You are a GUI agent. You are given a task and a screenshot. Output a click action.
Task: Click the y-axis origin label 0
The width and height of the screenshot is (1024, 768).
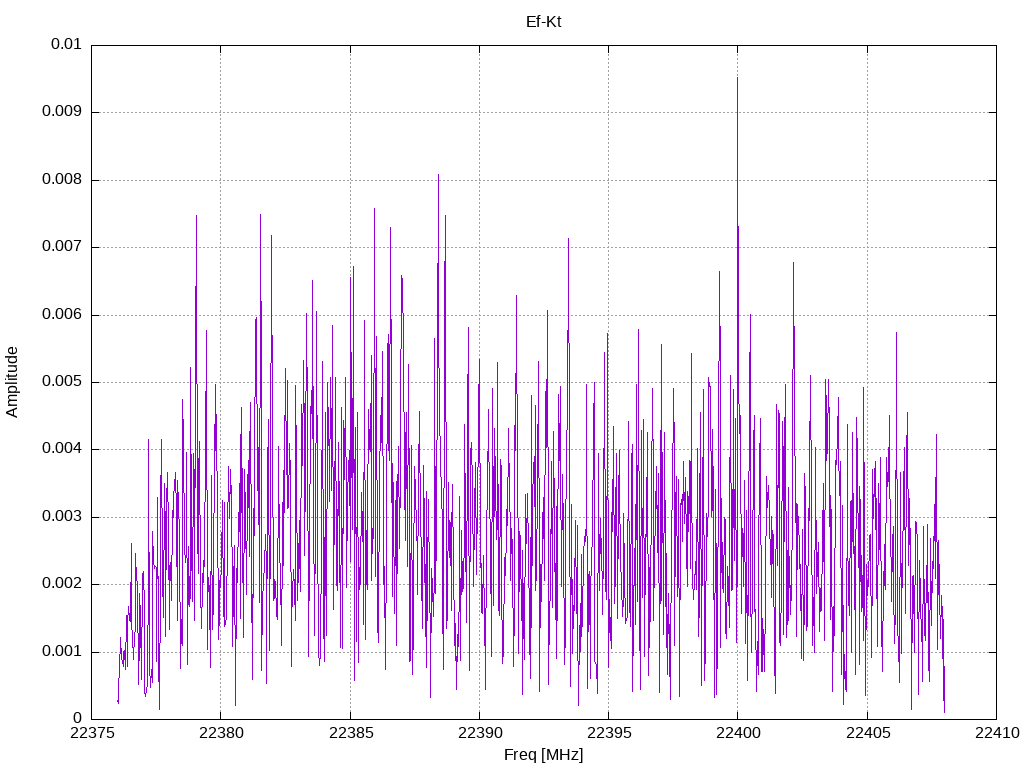pyautogui.click(x=78, y=719)
